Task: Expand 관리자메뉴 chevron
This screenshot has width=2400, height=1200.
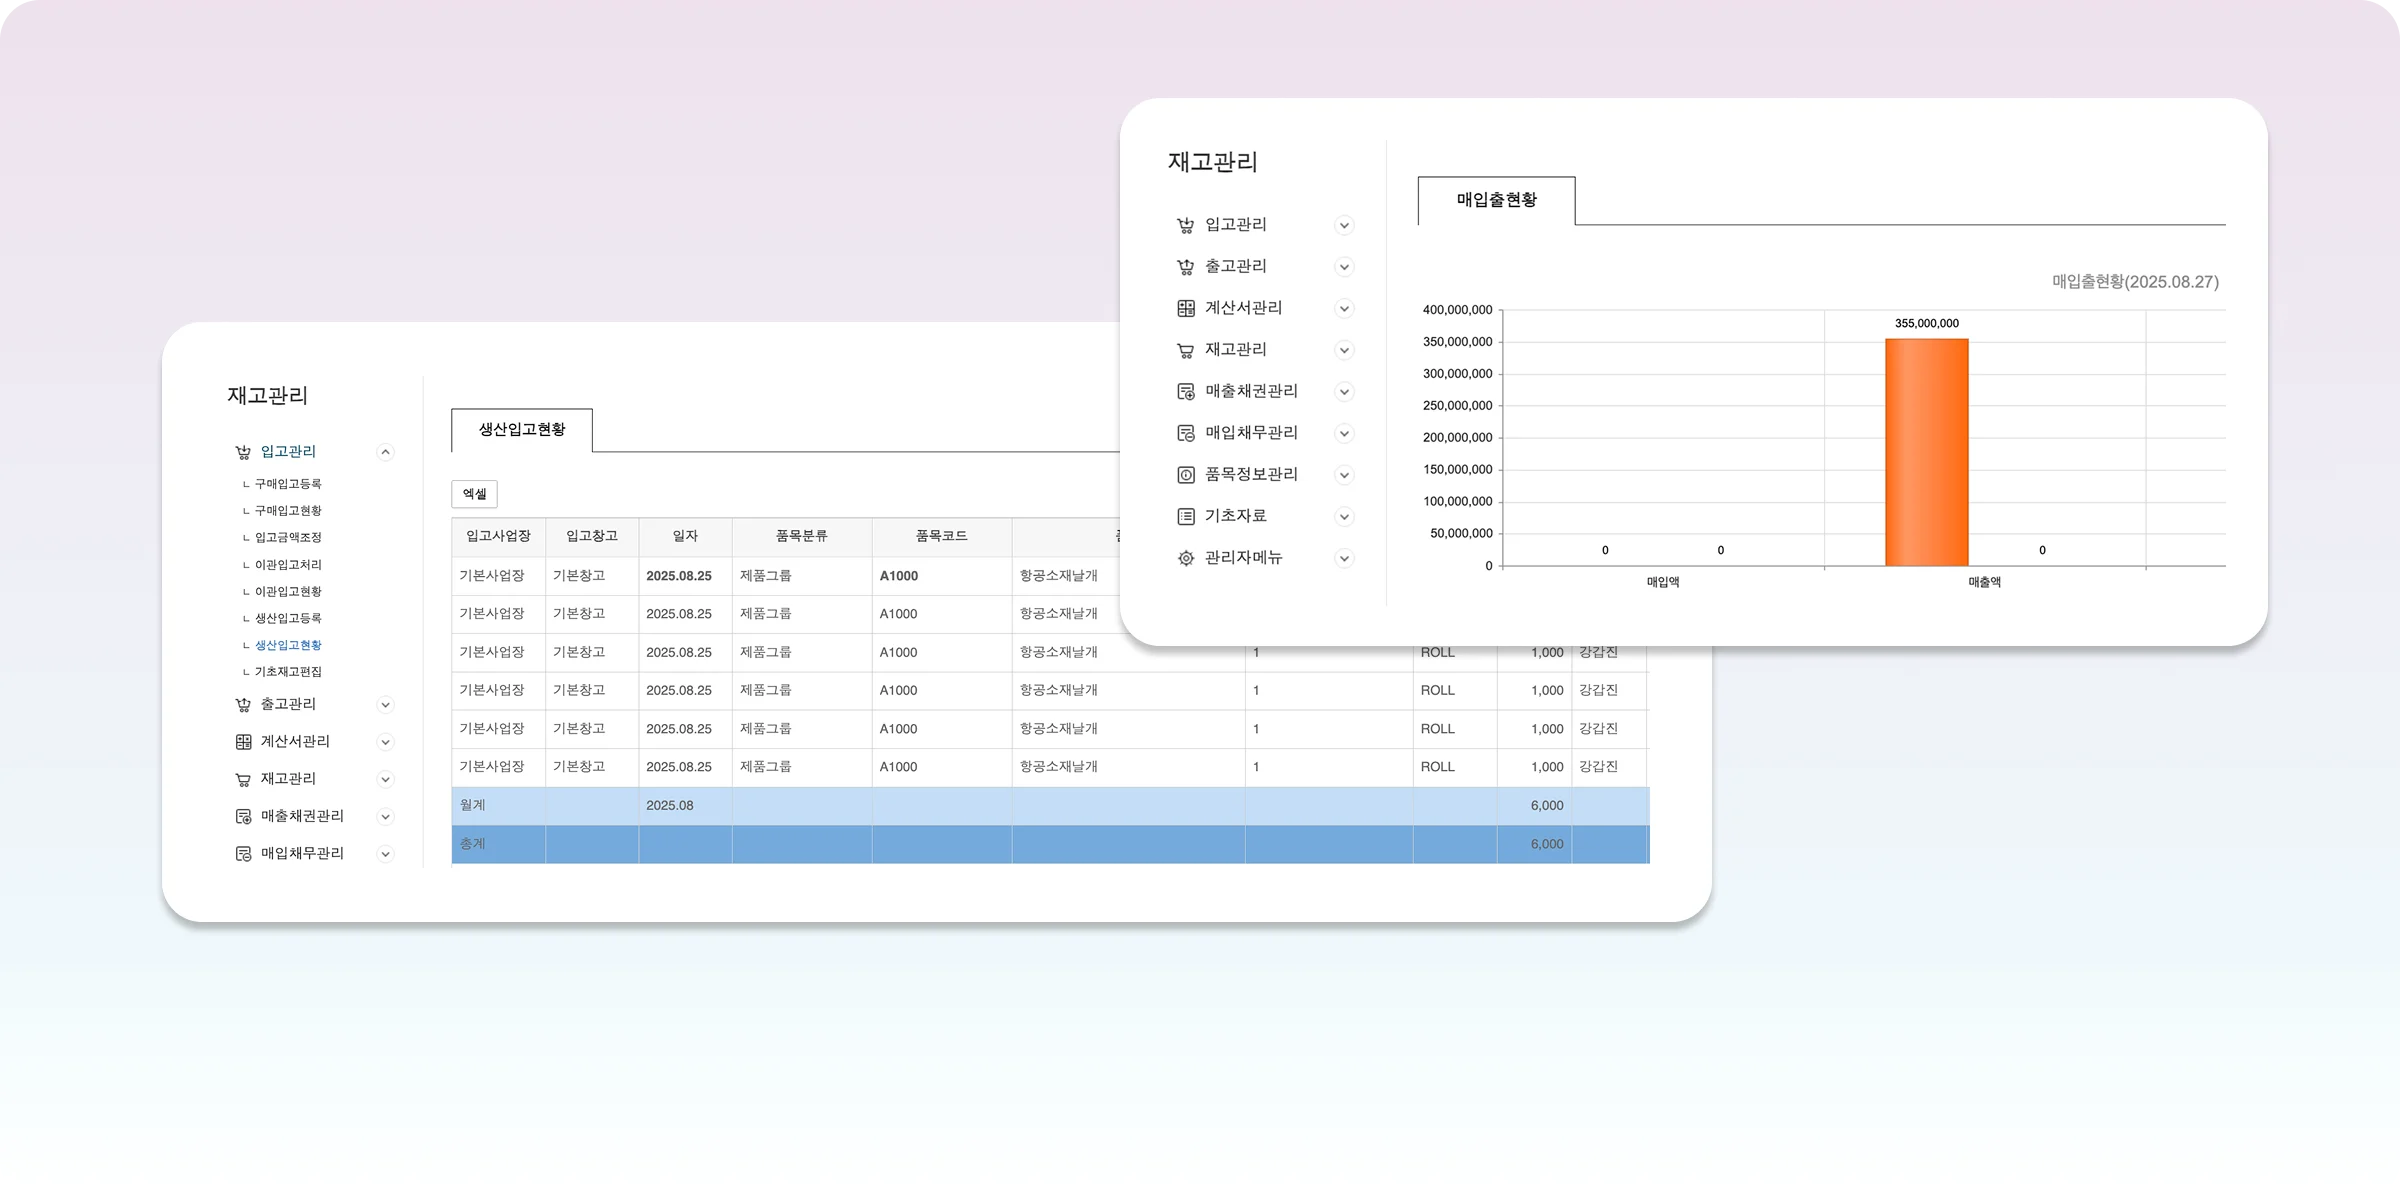Action: 1344,558
